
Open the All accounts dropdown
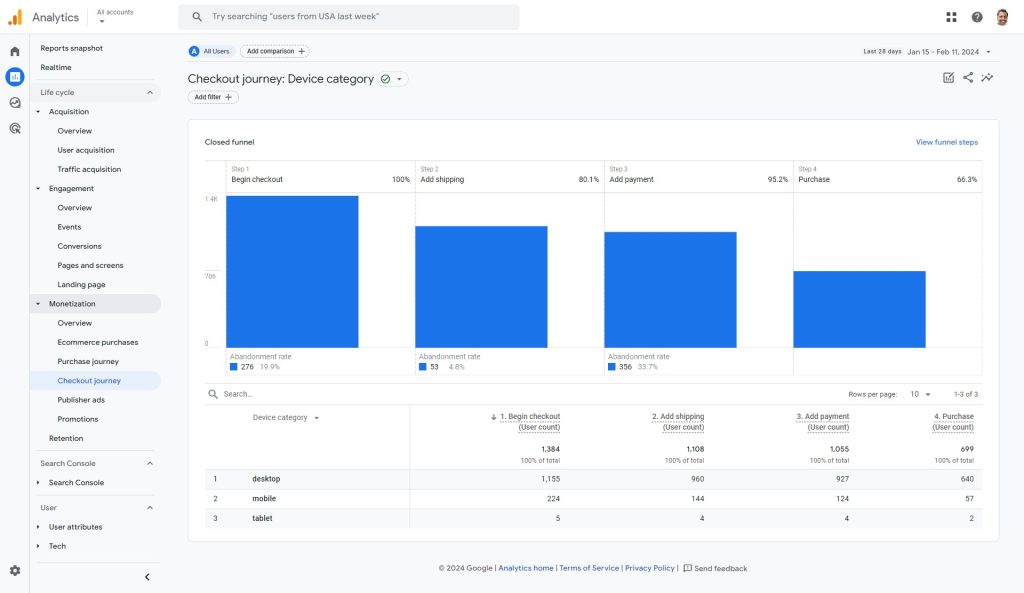coord(115,16)
